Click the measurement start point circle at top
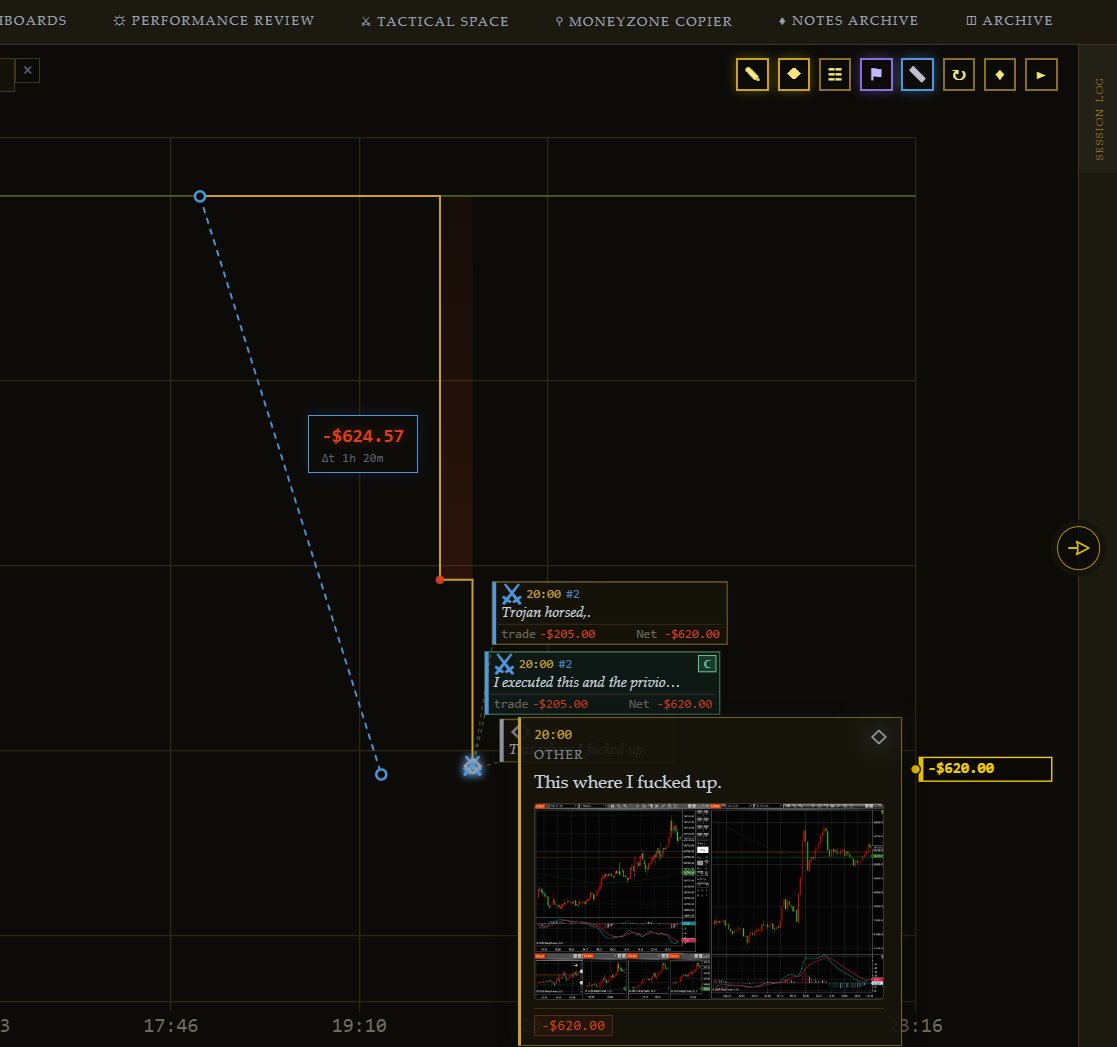The height and width of the screenshot is (1047, 1117). coord(200,197)
